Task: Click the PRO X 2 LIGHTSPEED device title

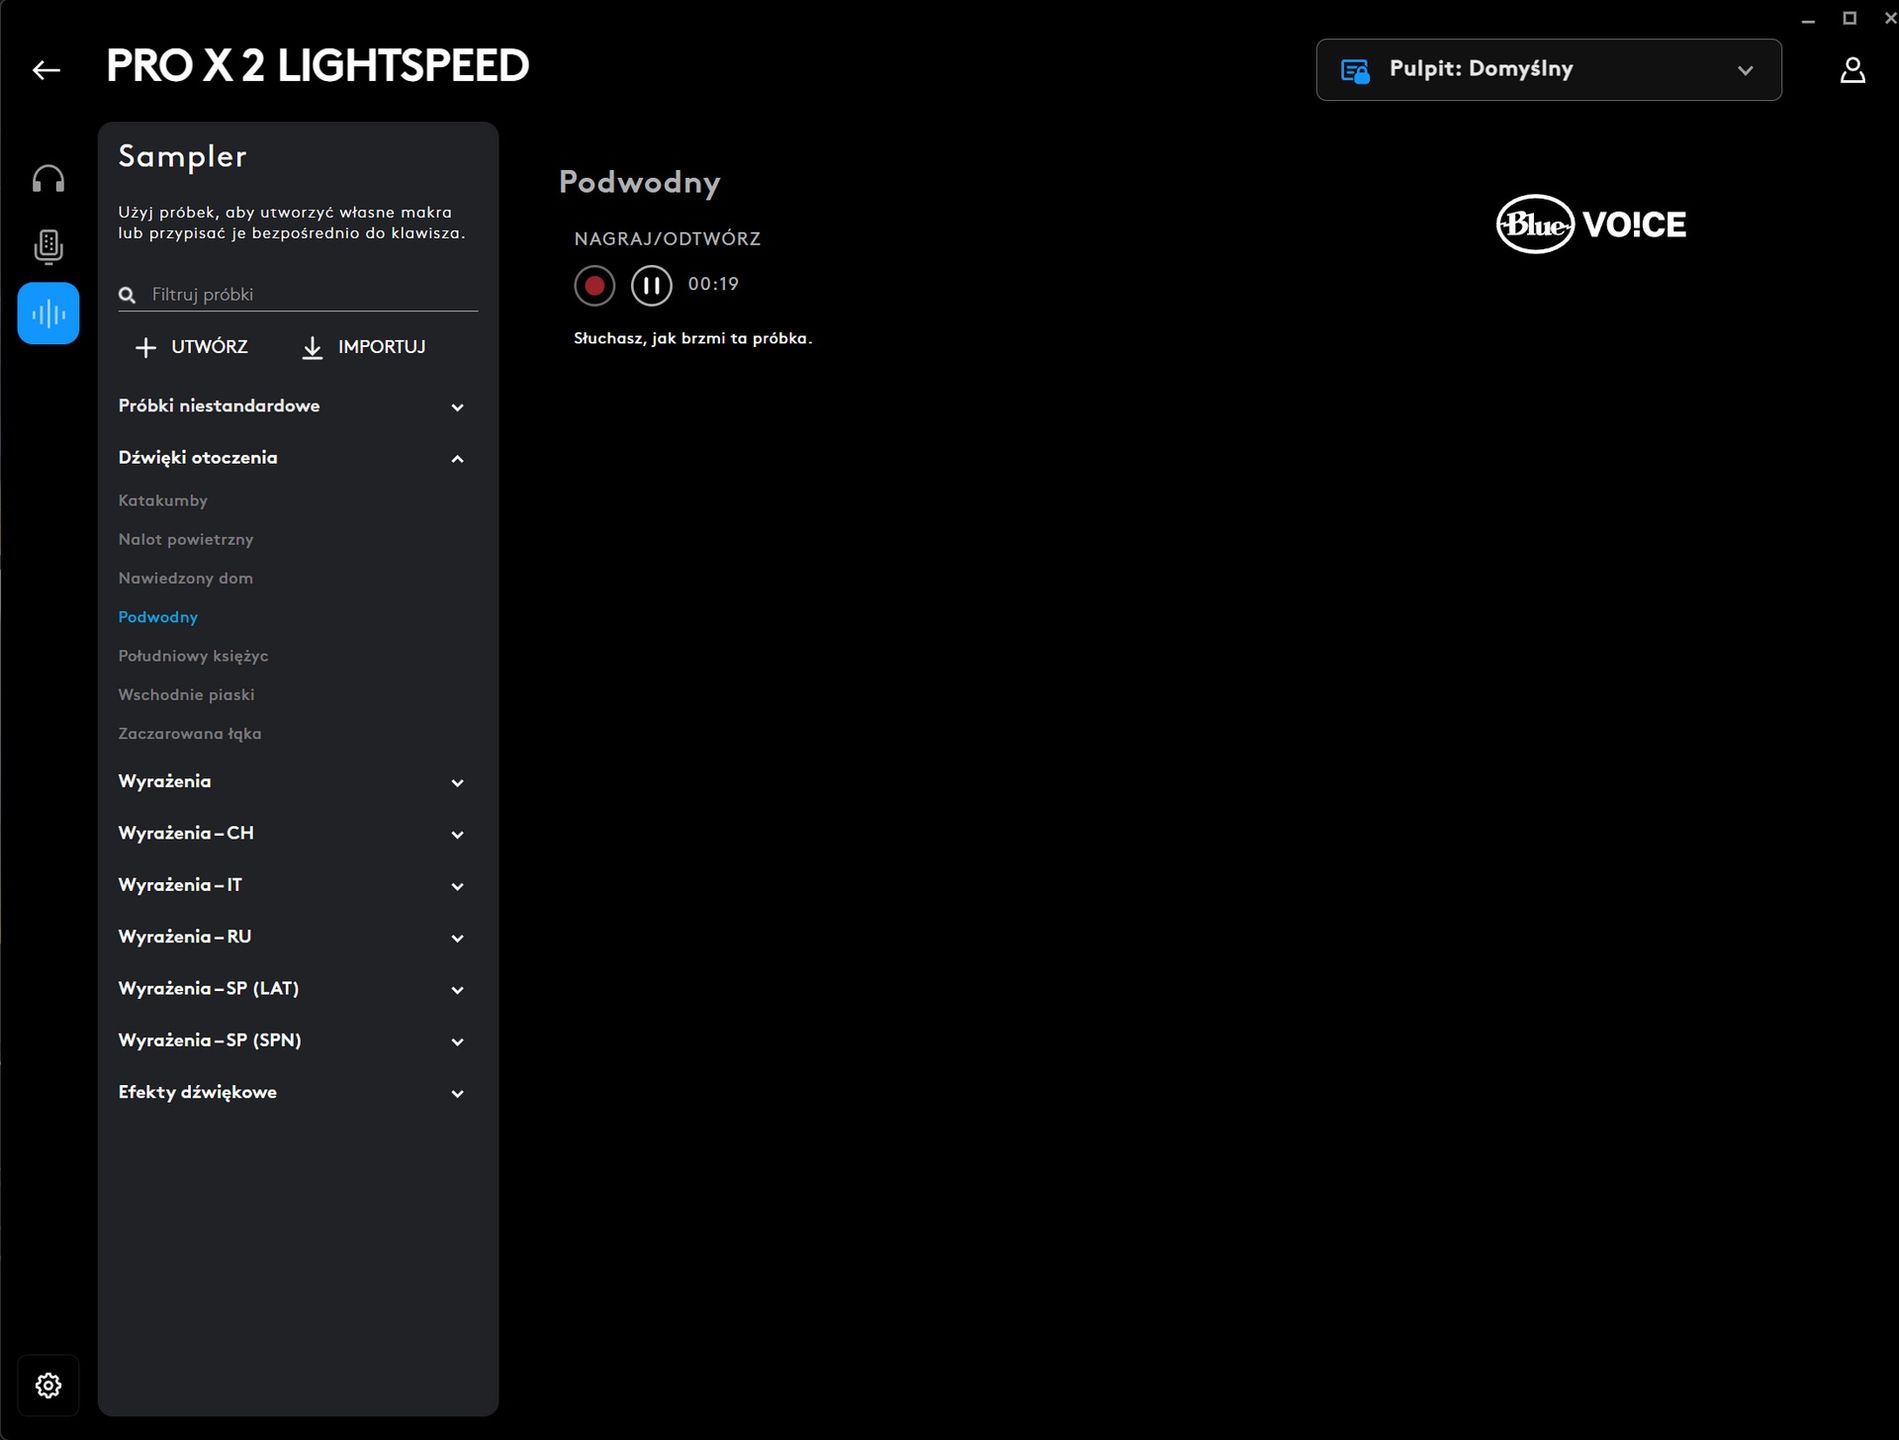Action: coord(317,66)
